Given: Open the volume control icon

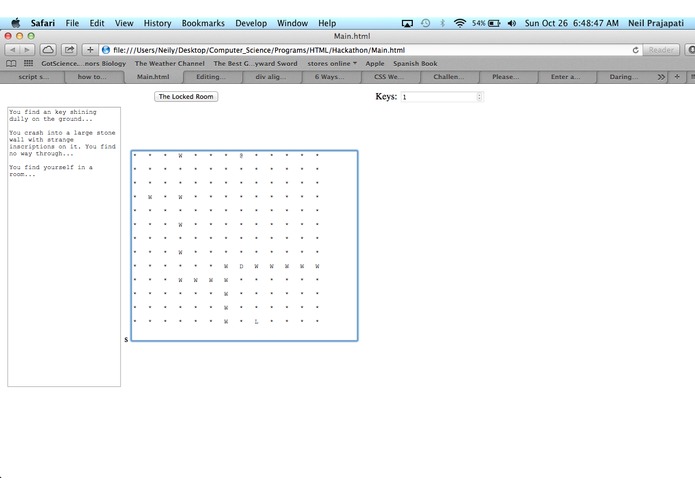Looking at the screenshot, I should pos(511,23).
